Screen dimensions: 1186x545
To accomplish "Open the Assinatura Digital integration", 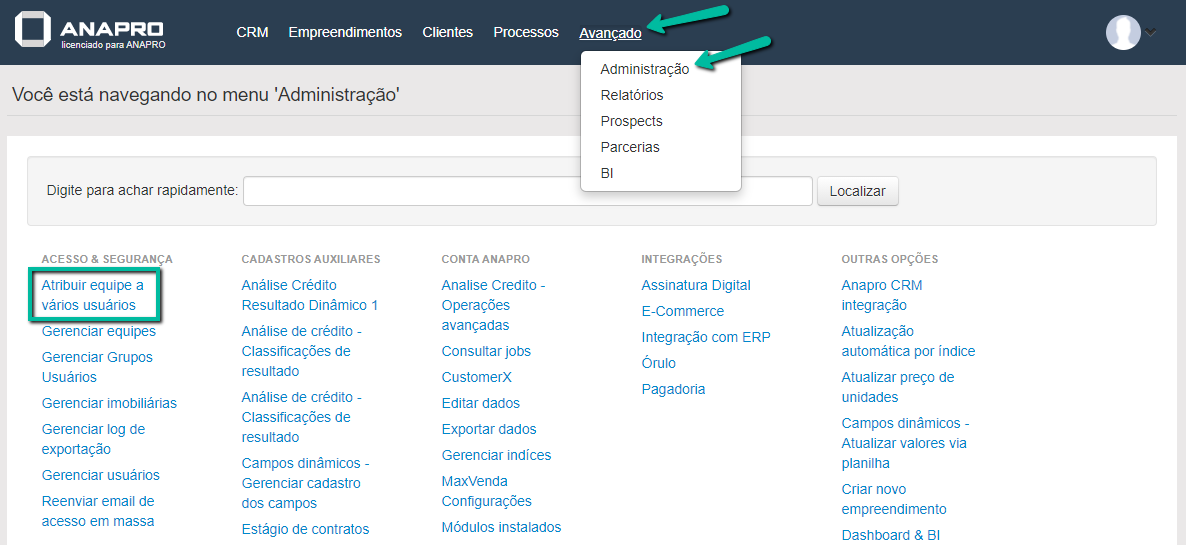I will pyautogui.click(x=695, y=285).
